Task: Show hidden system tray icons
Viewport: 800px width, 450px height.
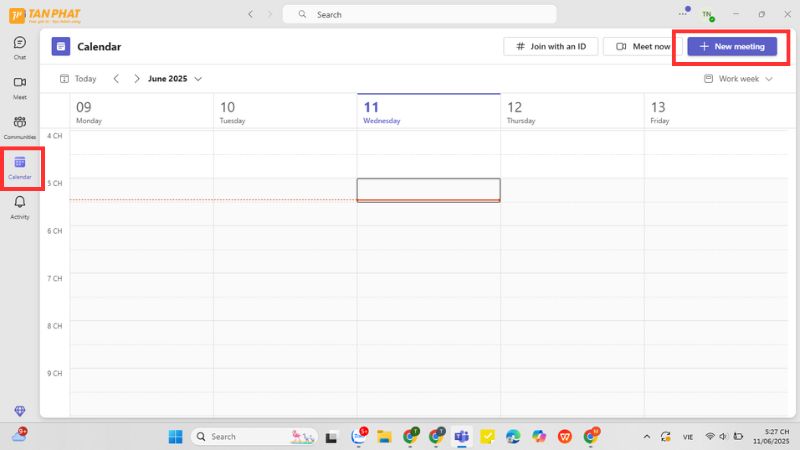Action: 646,436
